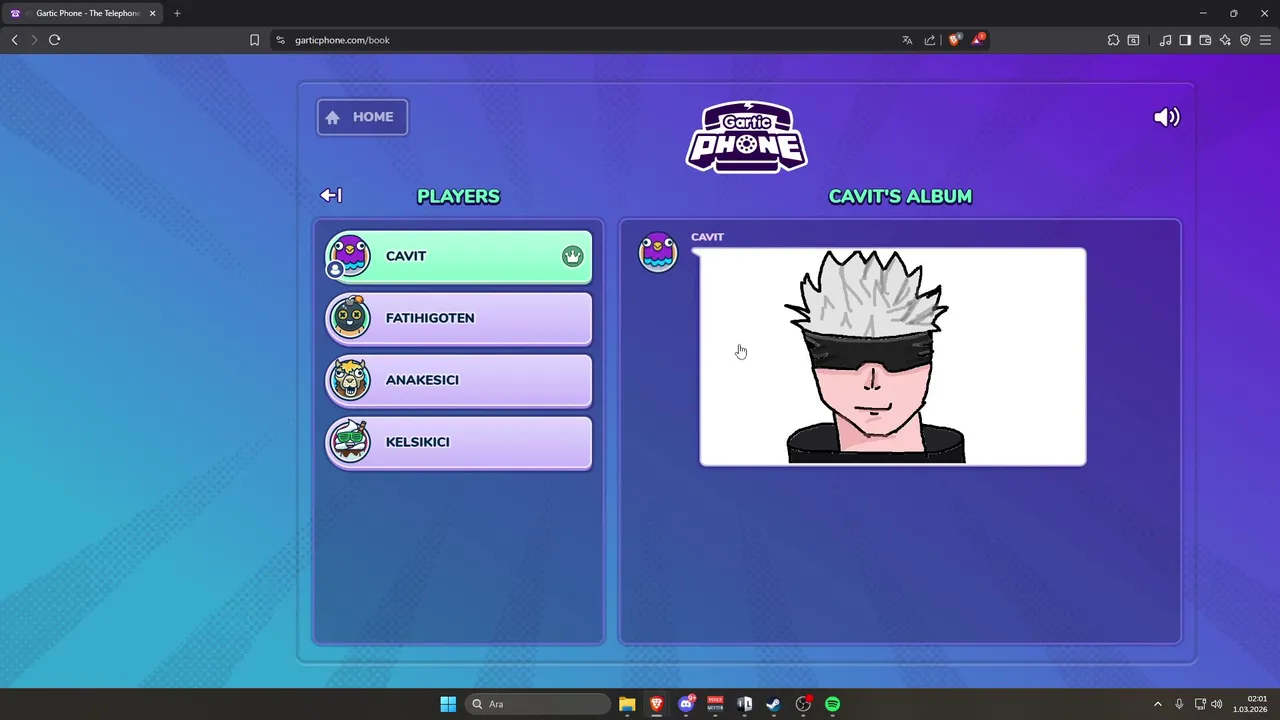
Task: Open the Leo AI sparkle icon
Action: tap(1225, 40)
